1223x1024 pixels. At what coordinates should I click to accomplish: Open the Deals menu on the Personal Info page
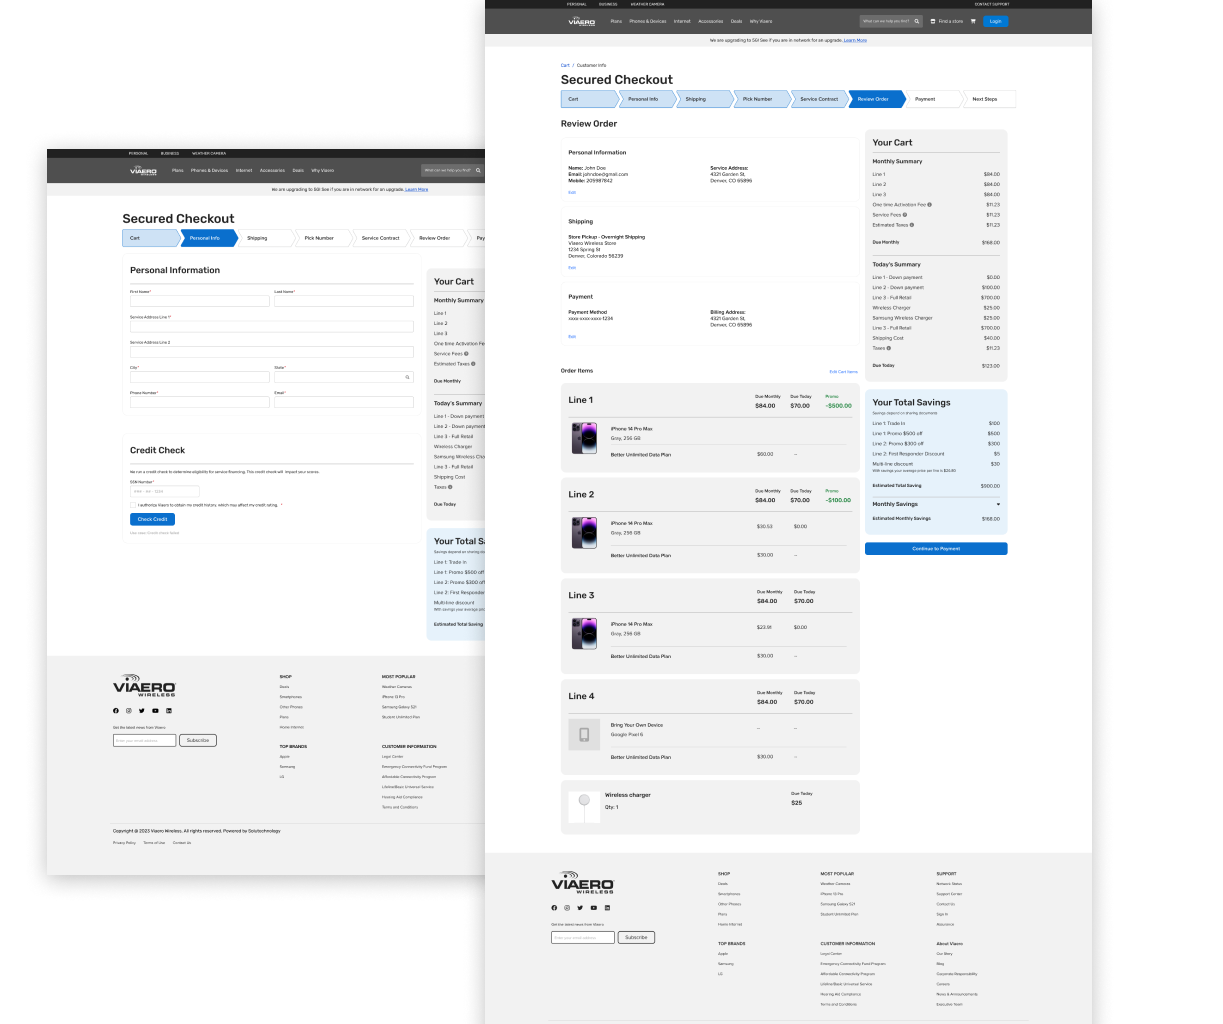298,170
